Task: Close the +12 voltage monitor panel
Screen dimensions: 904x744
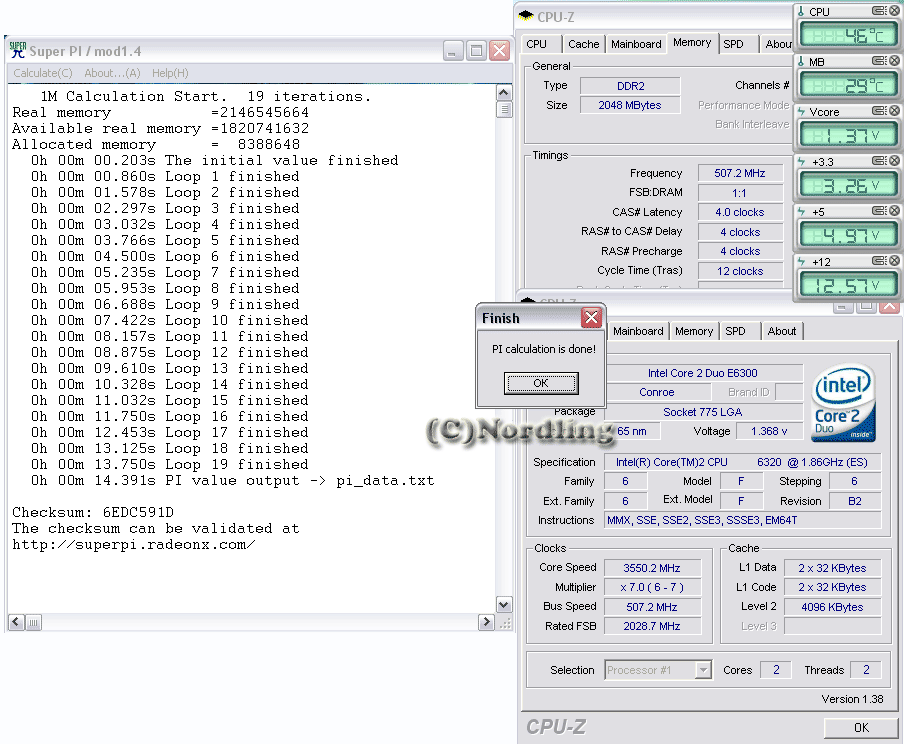Action: point(894,261)
